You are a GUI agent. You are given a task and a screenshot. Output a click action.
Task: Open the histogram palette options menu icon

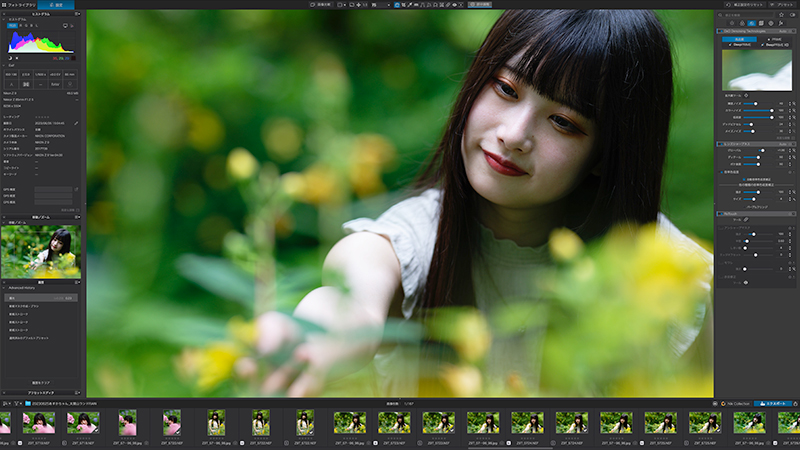(x=78, y=14)
